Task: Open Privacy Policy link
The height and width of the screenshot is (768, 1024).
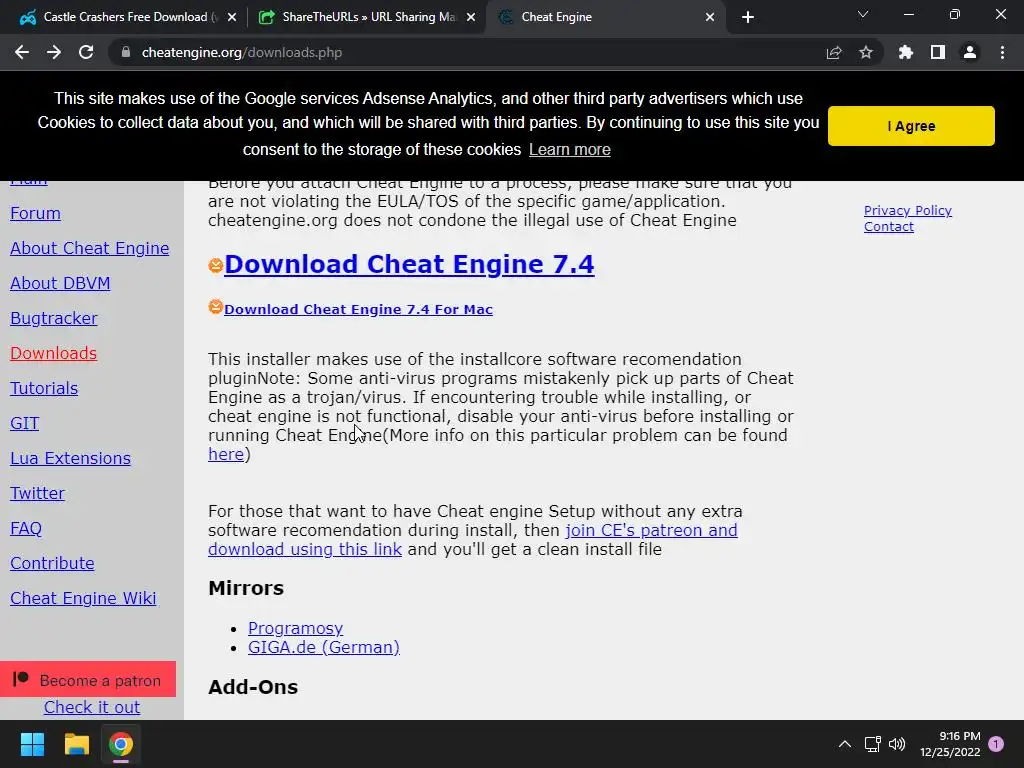Action: [907, 211]
